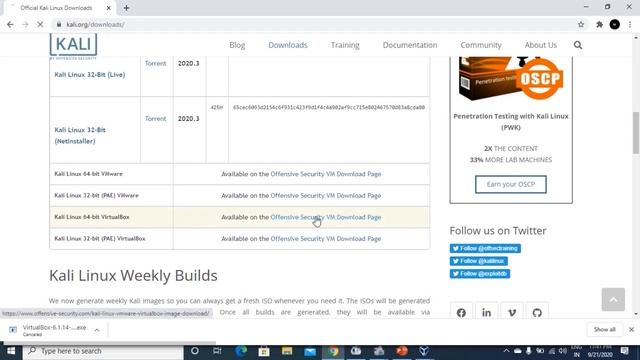Click the 2020.3 version in Netinstaller row
This screenshot has width=640, height=360.
pos(189,118)
